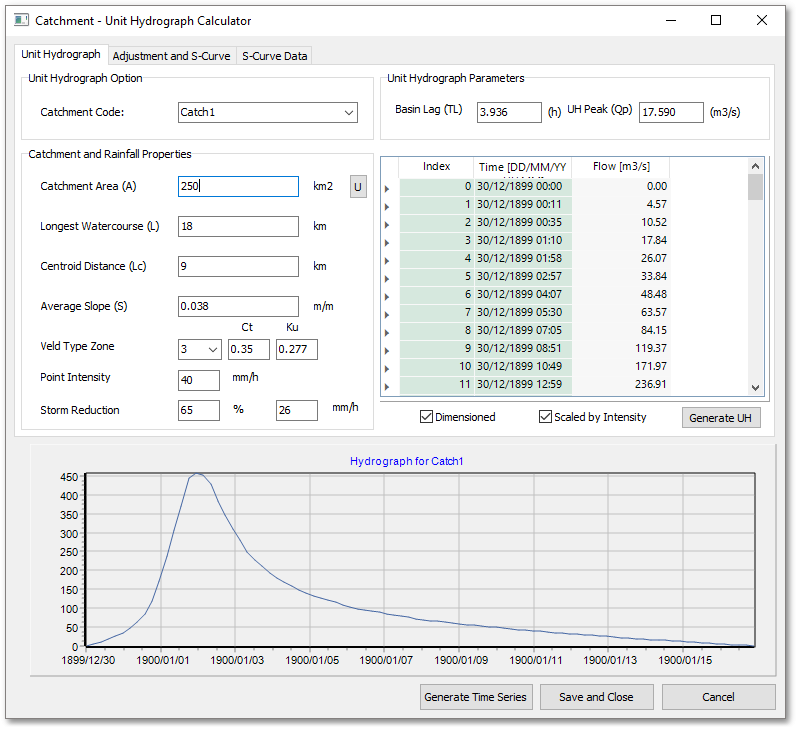Click the U button beside Catchment Area
Screen dimensions: 797x730
[x=358, y=187]
